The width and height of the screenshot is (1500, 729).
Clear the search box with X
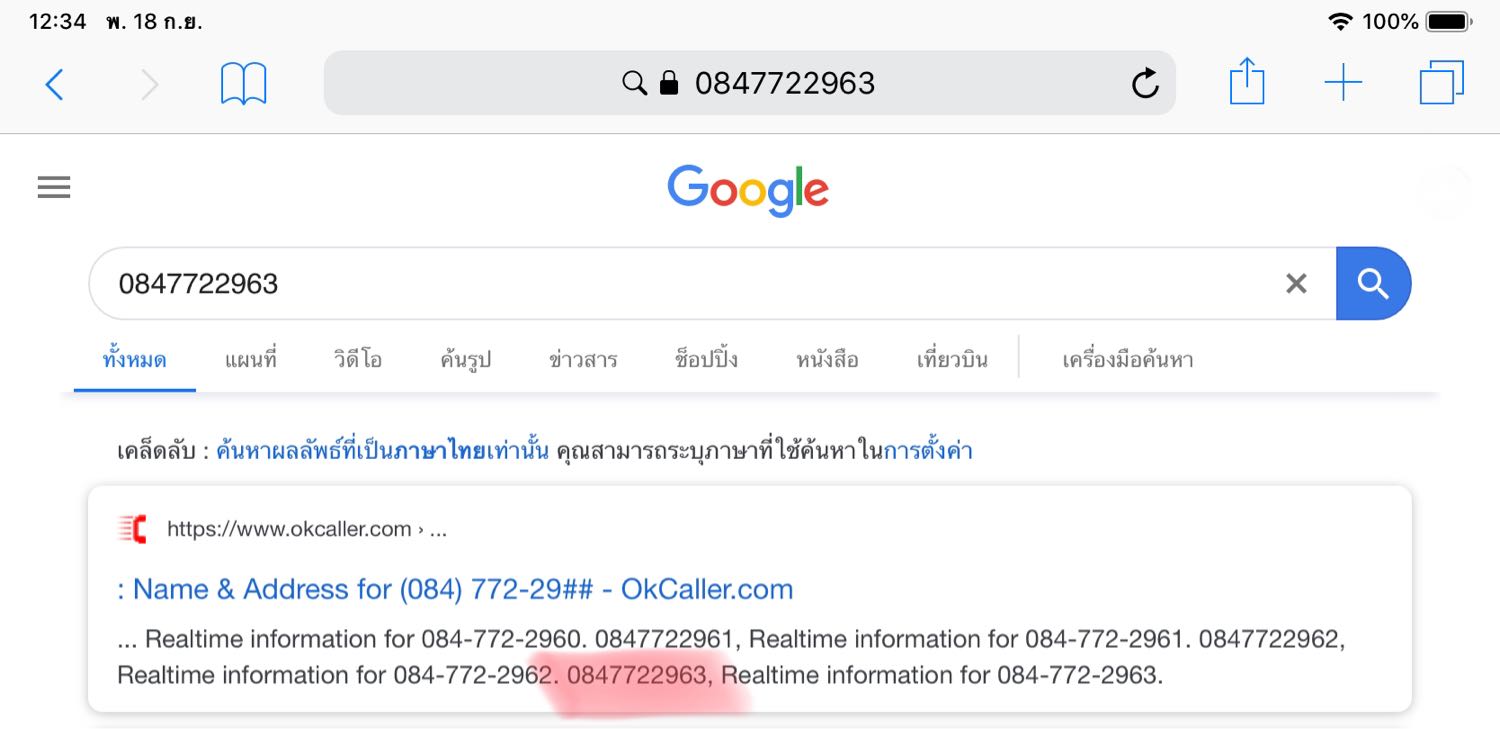[x=1296, y=284]
